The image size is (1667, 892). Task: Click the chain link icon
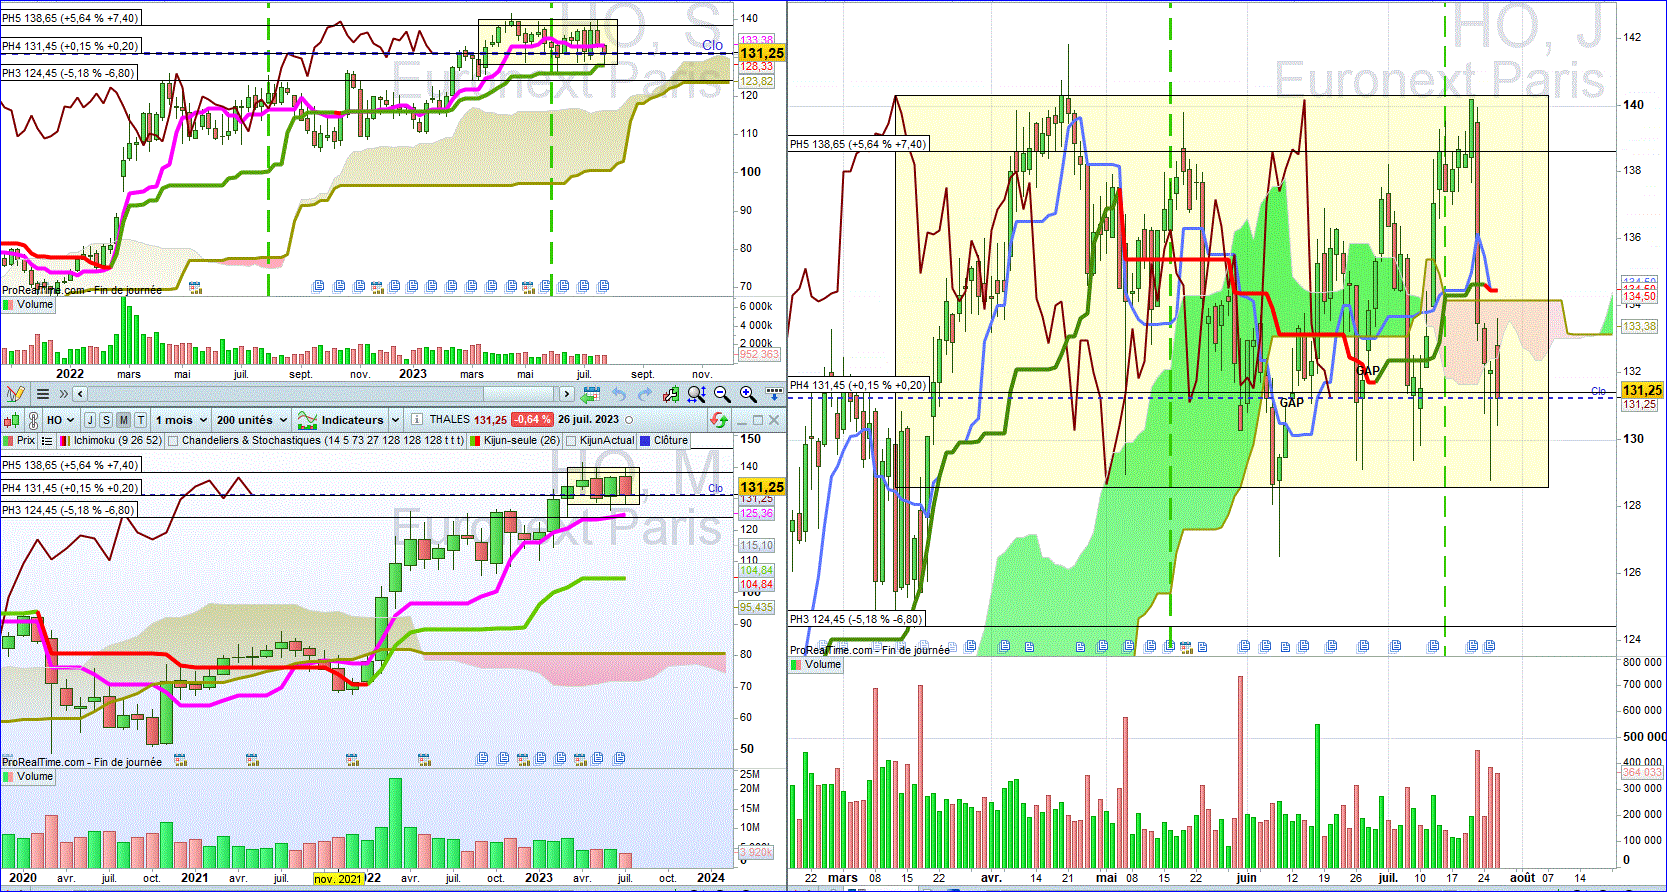coord(33,420)
